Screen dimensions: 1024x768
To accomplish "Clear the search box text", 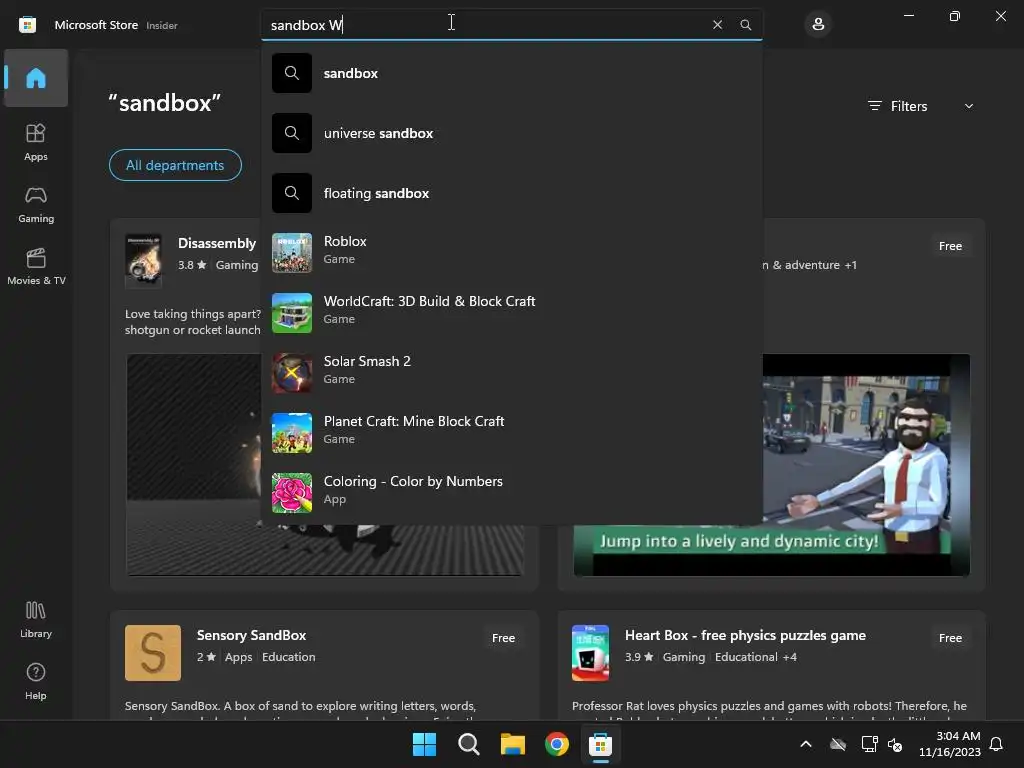I will pyautogui.click(x=717, y=25).
